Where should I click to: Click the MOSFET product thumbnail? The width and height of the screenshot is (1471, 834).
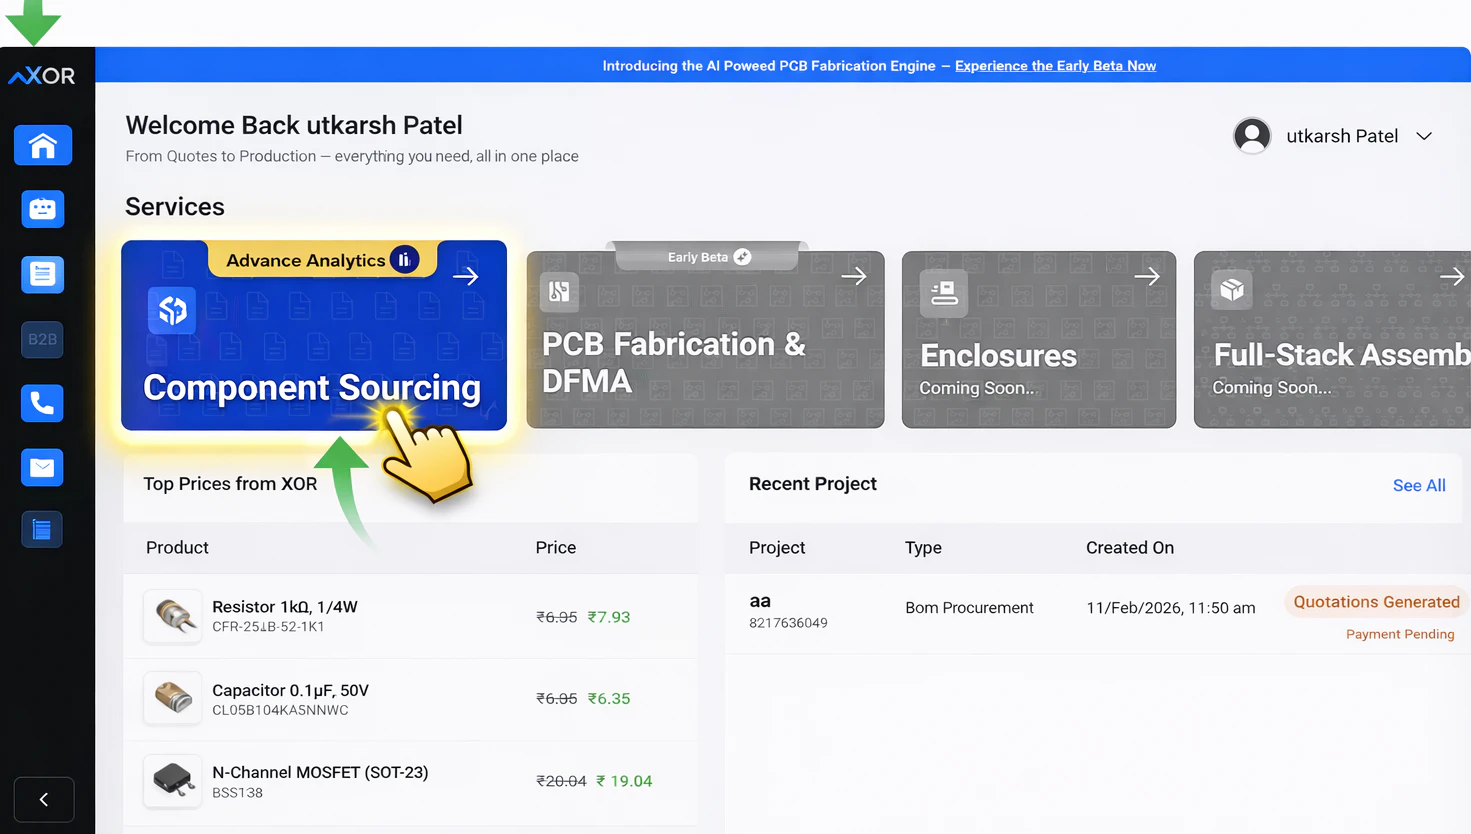coord(173,780)
